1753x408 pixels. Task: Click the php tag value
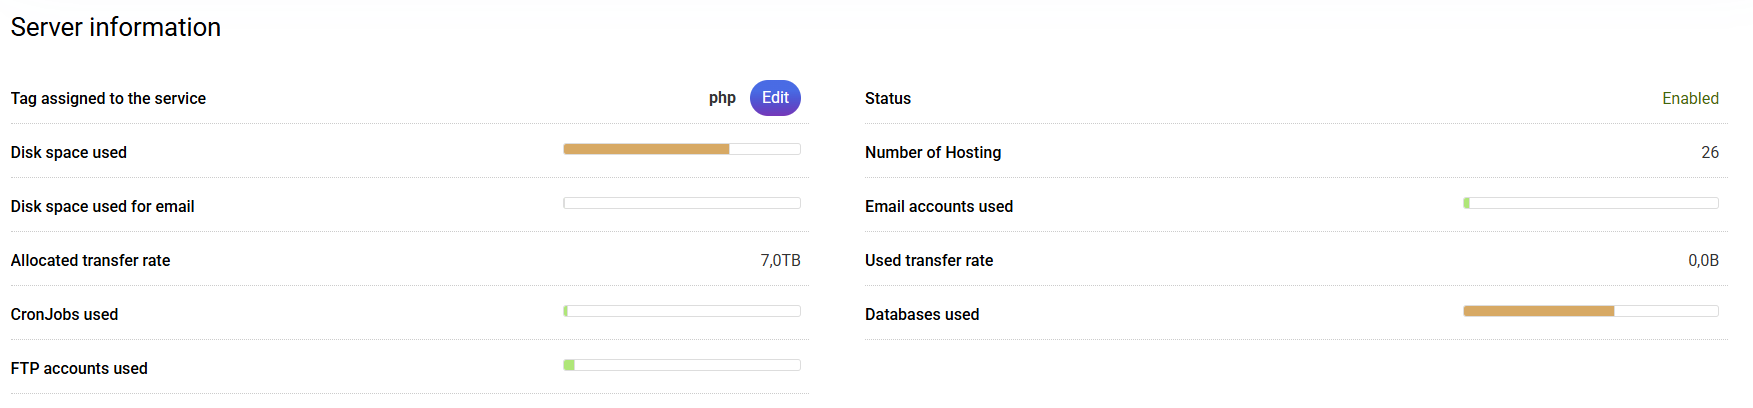click(x=722, y=98)
